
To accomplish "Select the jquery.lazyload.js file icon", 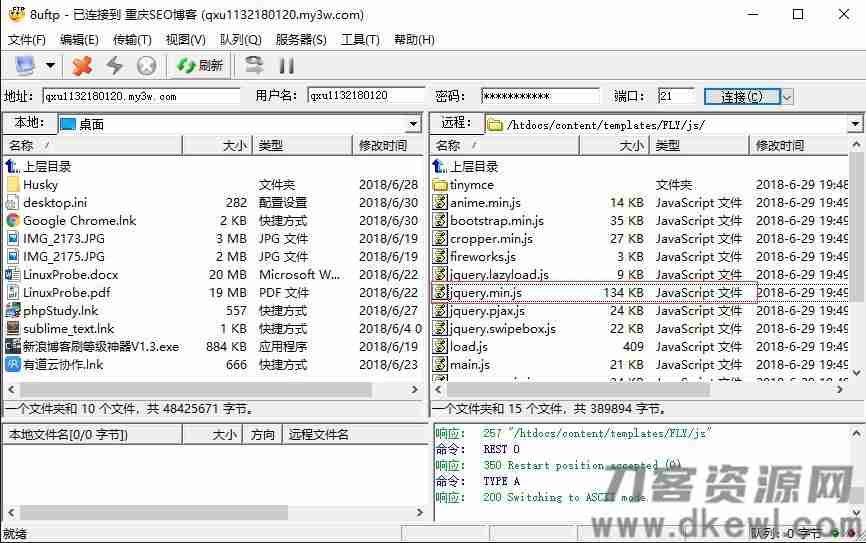I will [440, 274].
